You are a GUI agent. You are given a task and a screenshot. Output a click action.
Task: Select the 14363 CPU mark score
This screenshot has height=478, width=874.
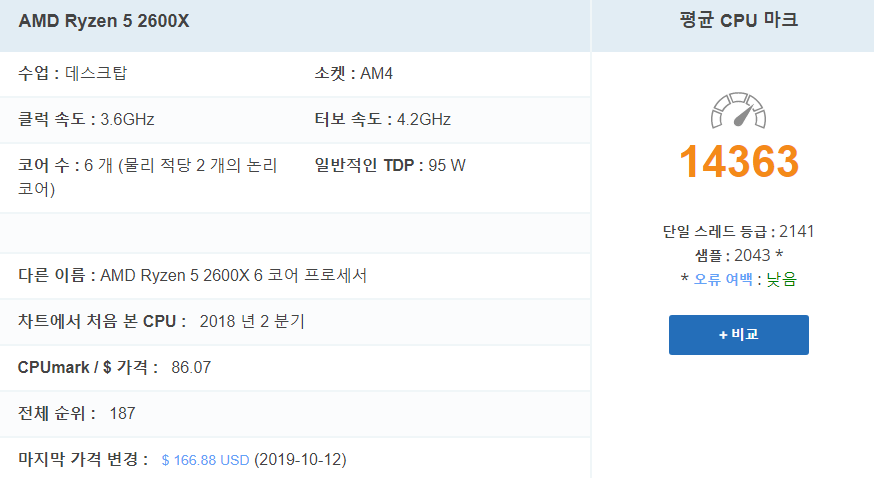[x=739, y=162]
